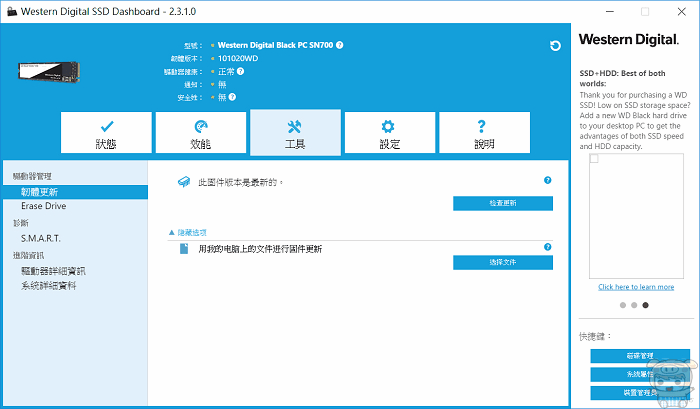Click firmware version 101020WD text
The image size is (700, 409).
pyautogui.click(x=238, y=58)
